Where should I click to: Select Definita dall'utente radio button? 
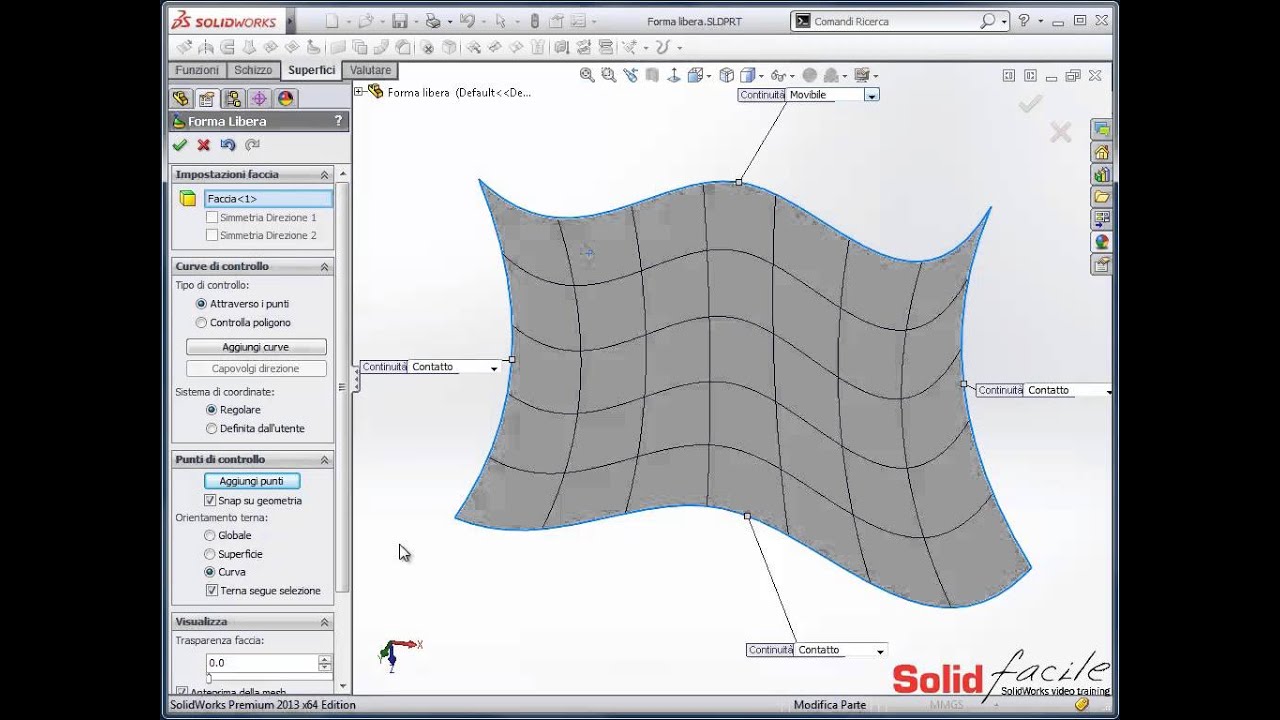(x=211, y=428)
